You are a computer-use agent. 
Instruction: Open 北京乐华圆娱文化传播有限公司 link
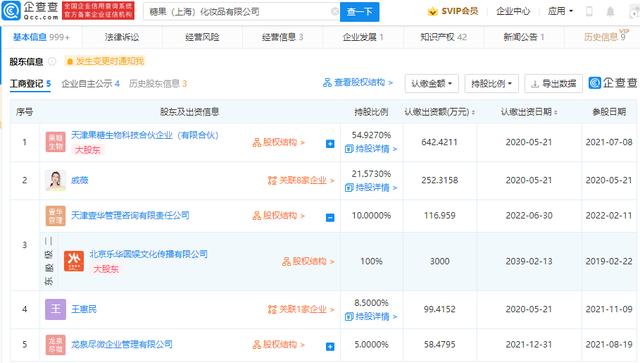pos(149,254)
